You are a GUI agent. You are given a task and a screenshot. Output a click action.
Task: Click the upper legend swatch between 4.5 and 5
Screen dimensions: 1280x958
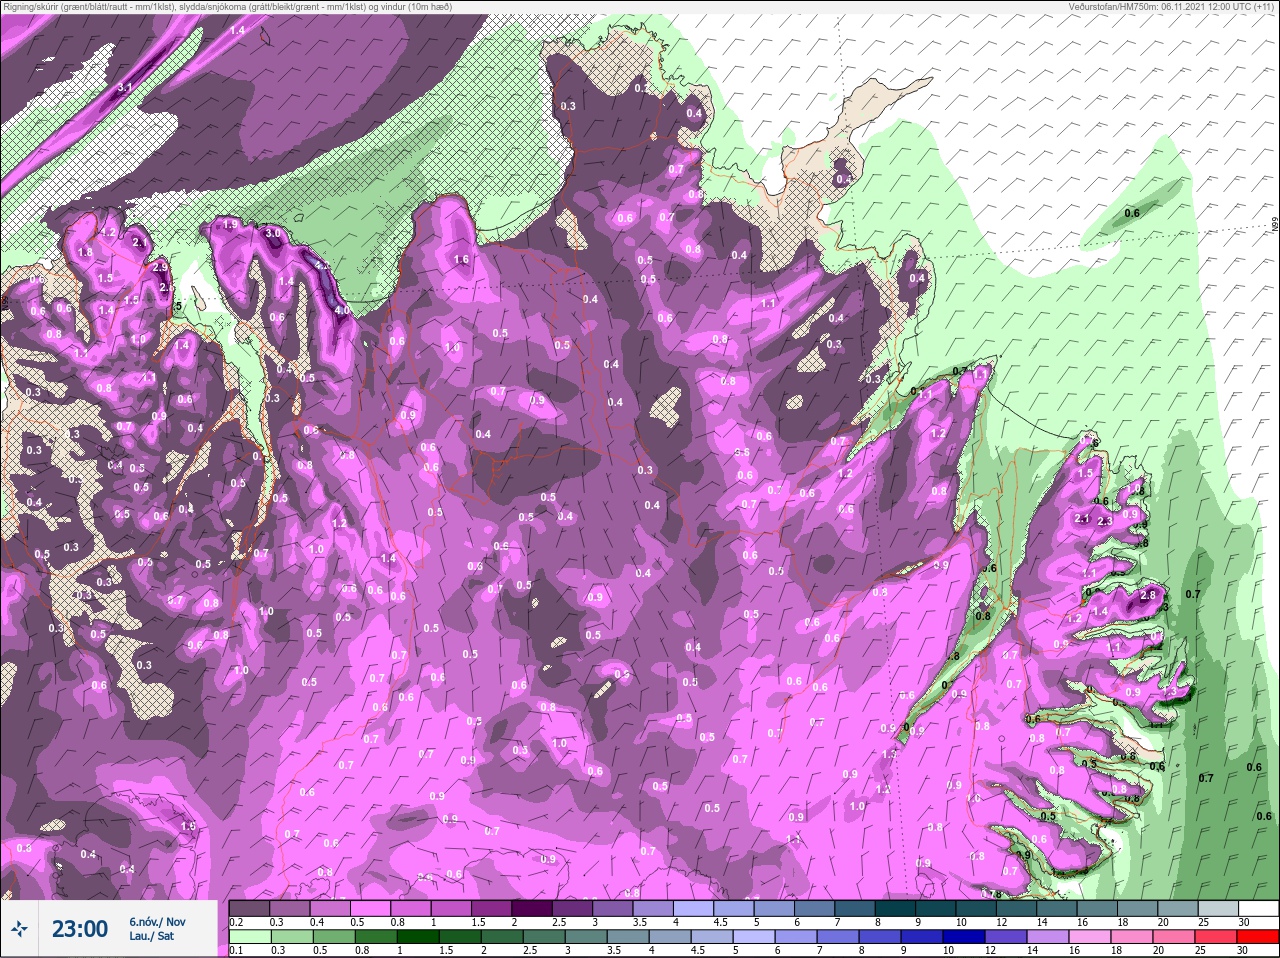tap(735, 909)
